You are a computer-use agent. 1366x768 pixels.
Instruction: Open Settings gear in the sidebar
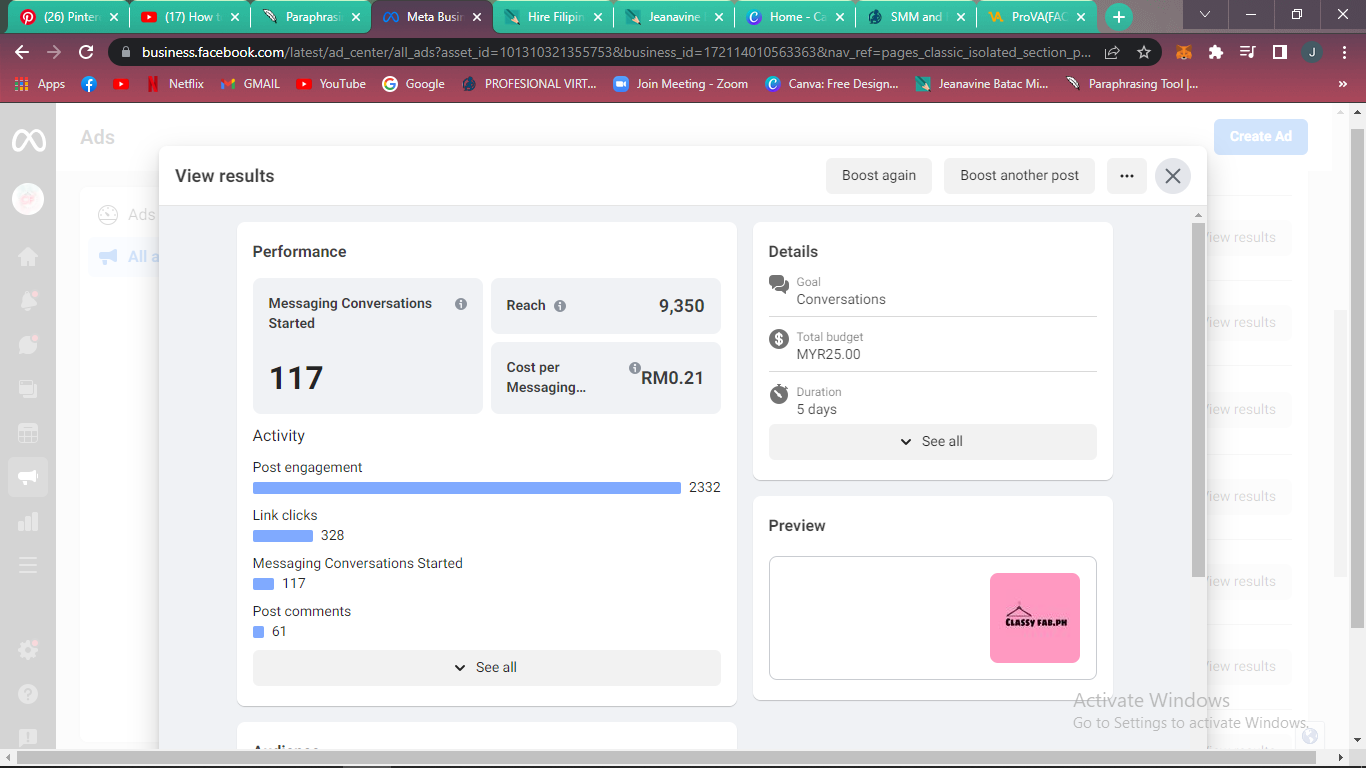tap(28, 649)
